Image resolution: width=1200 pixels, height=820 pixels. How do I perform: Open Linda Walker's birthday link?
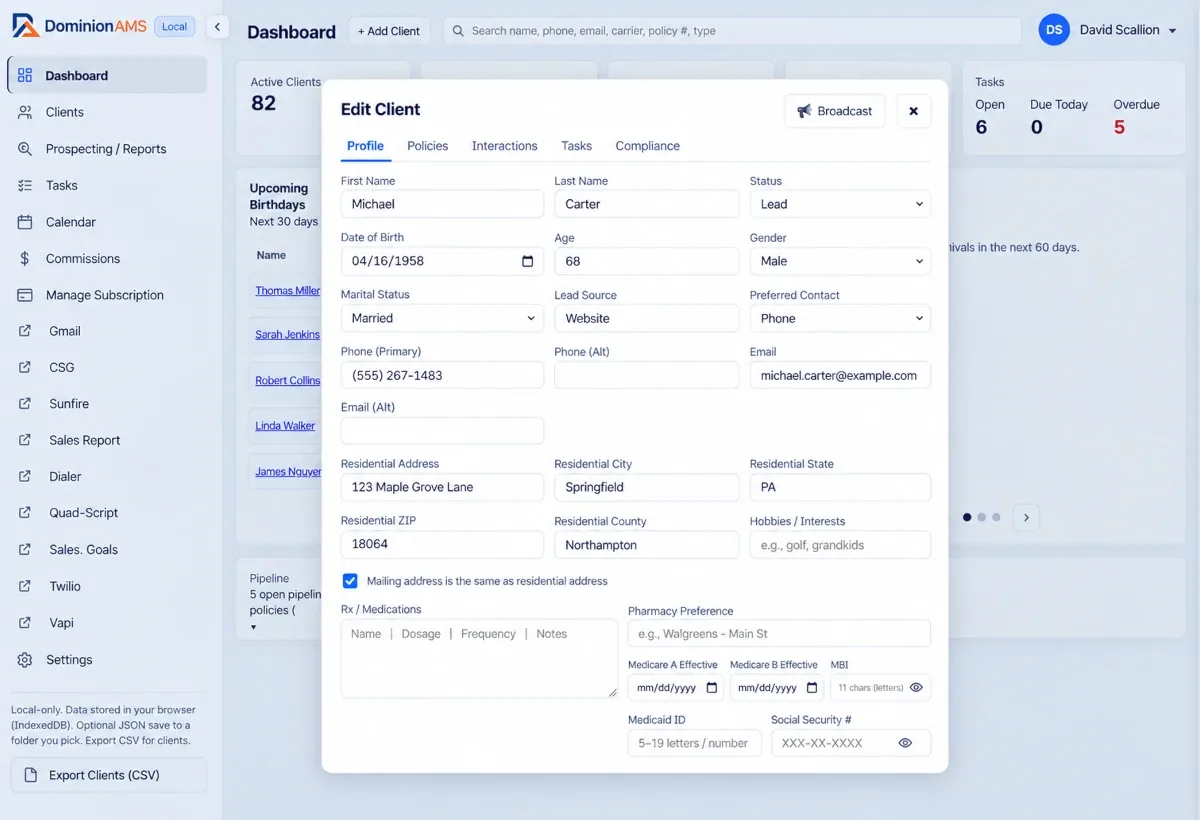[285, 426]
